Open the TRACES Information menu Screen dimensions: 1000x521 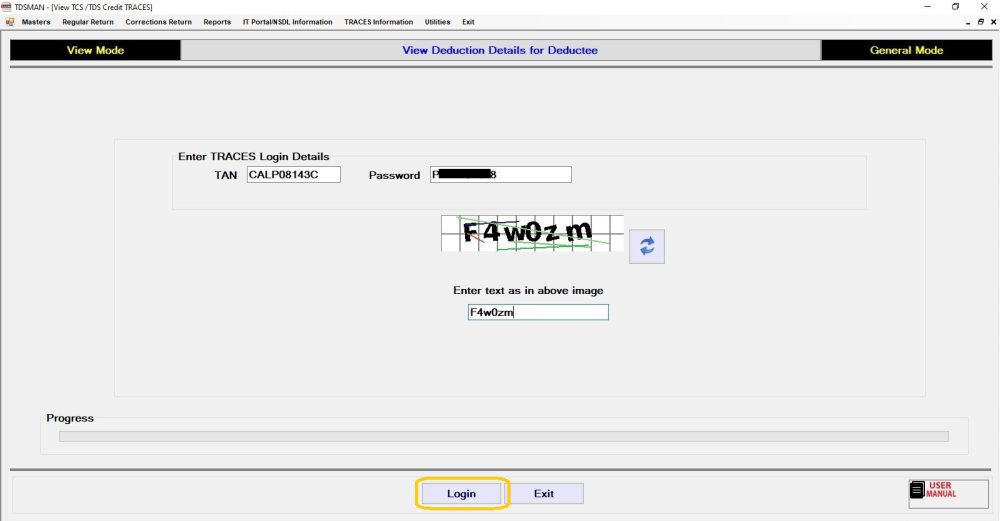(379, 22)
